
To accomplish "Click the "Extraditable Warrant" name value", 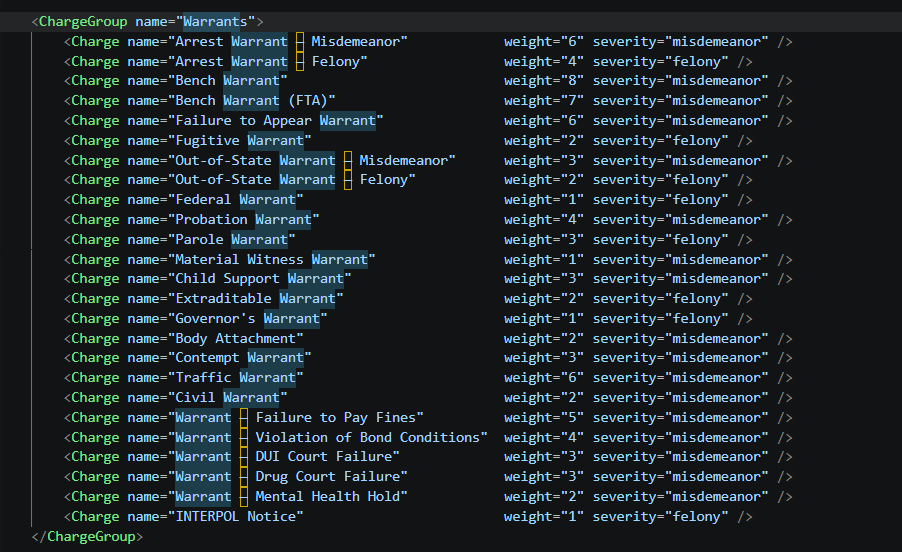I will coord(255,299).
